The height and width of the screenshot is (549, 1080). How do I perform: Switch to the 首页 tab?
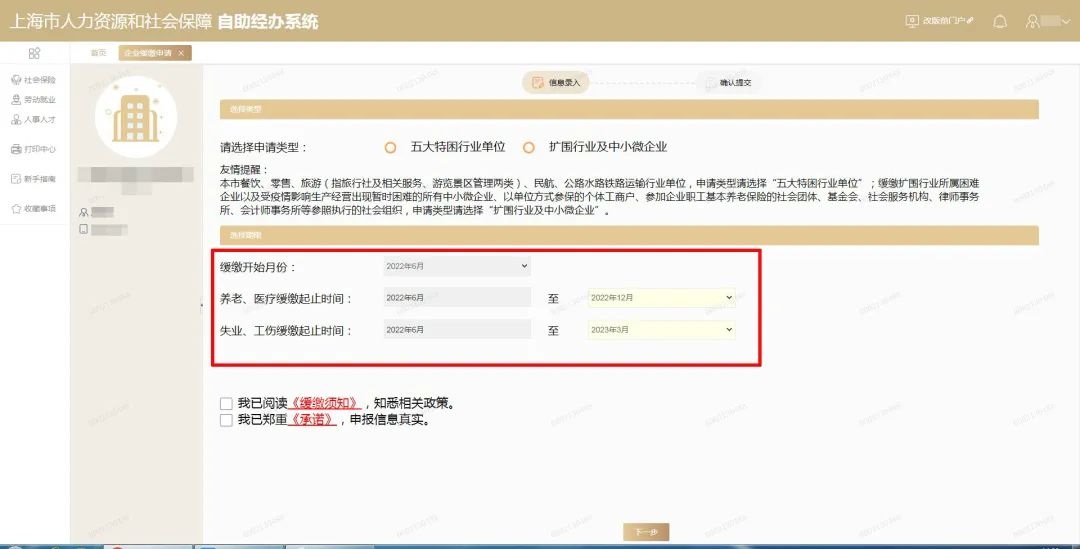pos(98,53)
